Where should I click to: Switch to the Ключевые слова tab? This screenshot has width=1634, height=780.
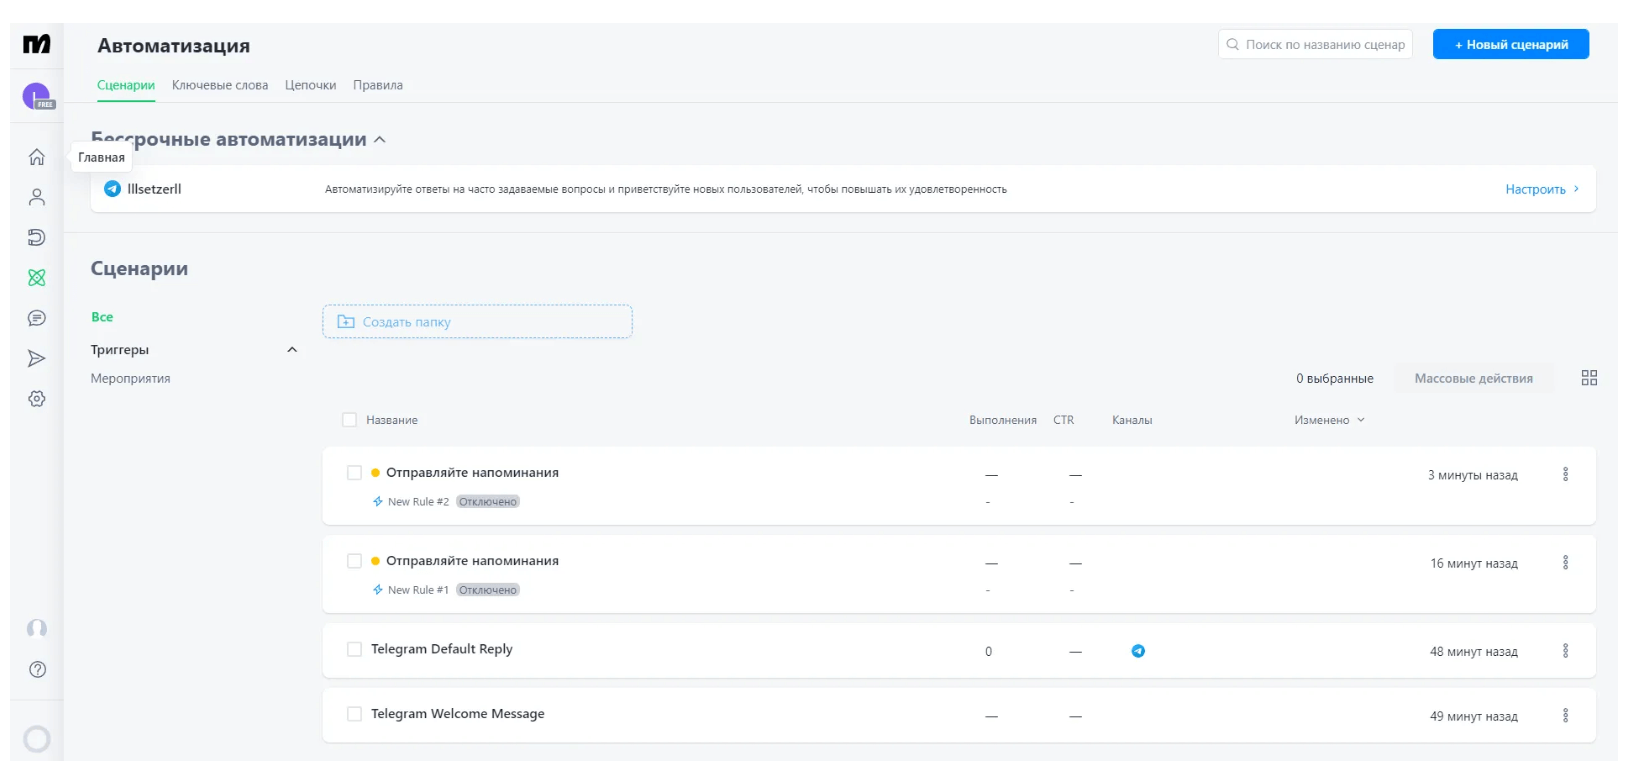coord(220,85)
